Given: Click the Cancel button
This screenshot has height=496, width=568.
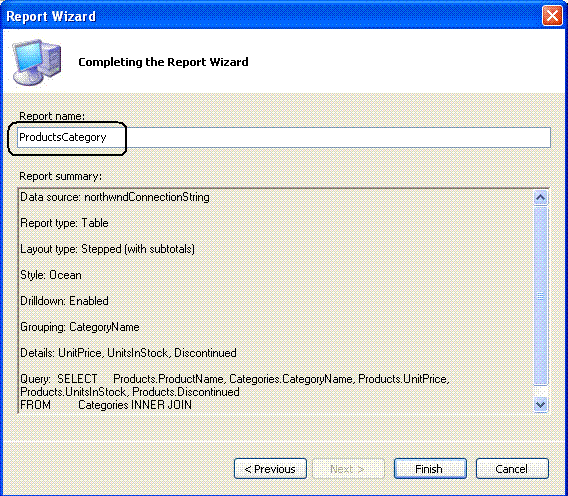Looking at the screenshot, I should tap(512, 468).
